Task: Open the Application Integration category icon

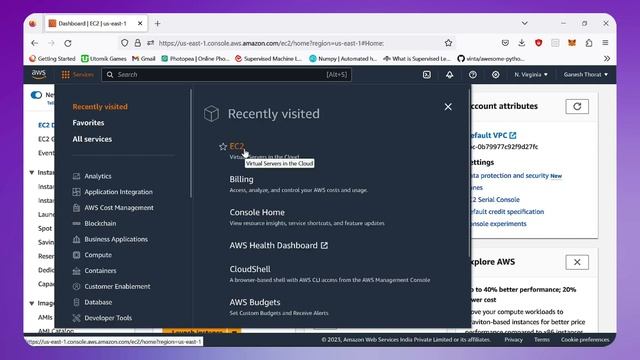Action: [x=76, y=192]
